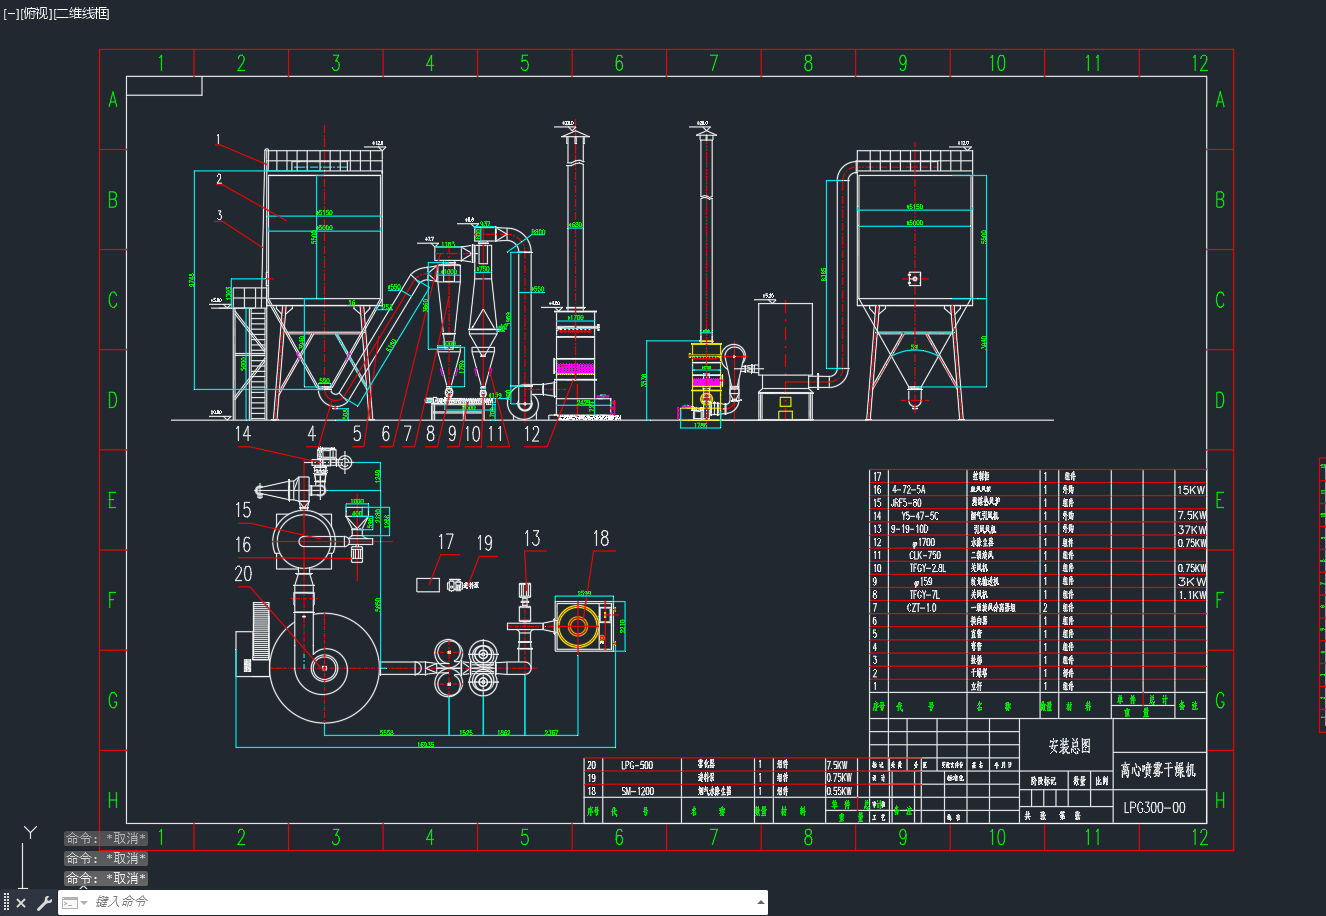This screenshot has width=1326, height=916.
Task: Select plan view callout number 13
Action: tap(532, 539)
